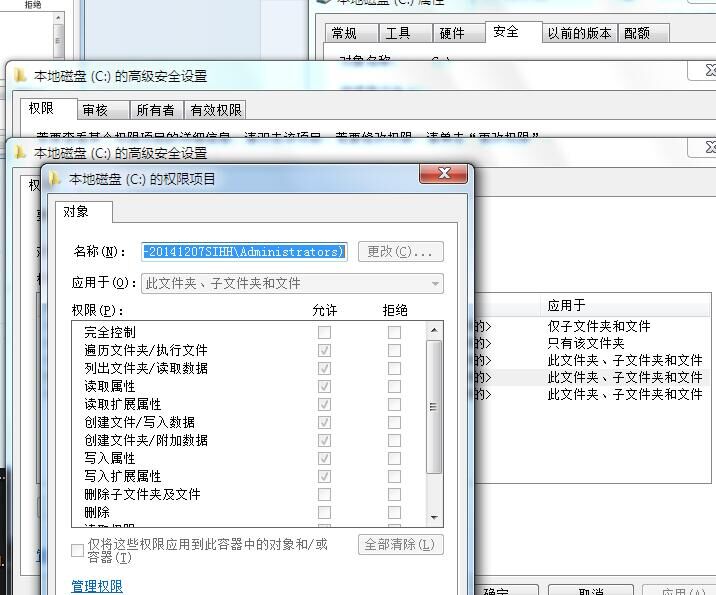
Task: Enable deny for 删除子文件夹及文件
Action: click(394, 494)
